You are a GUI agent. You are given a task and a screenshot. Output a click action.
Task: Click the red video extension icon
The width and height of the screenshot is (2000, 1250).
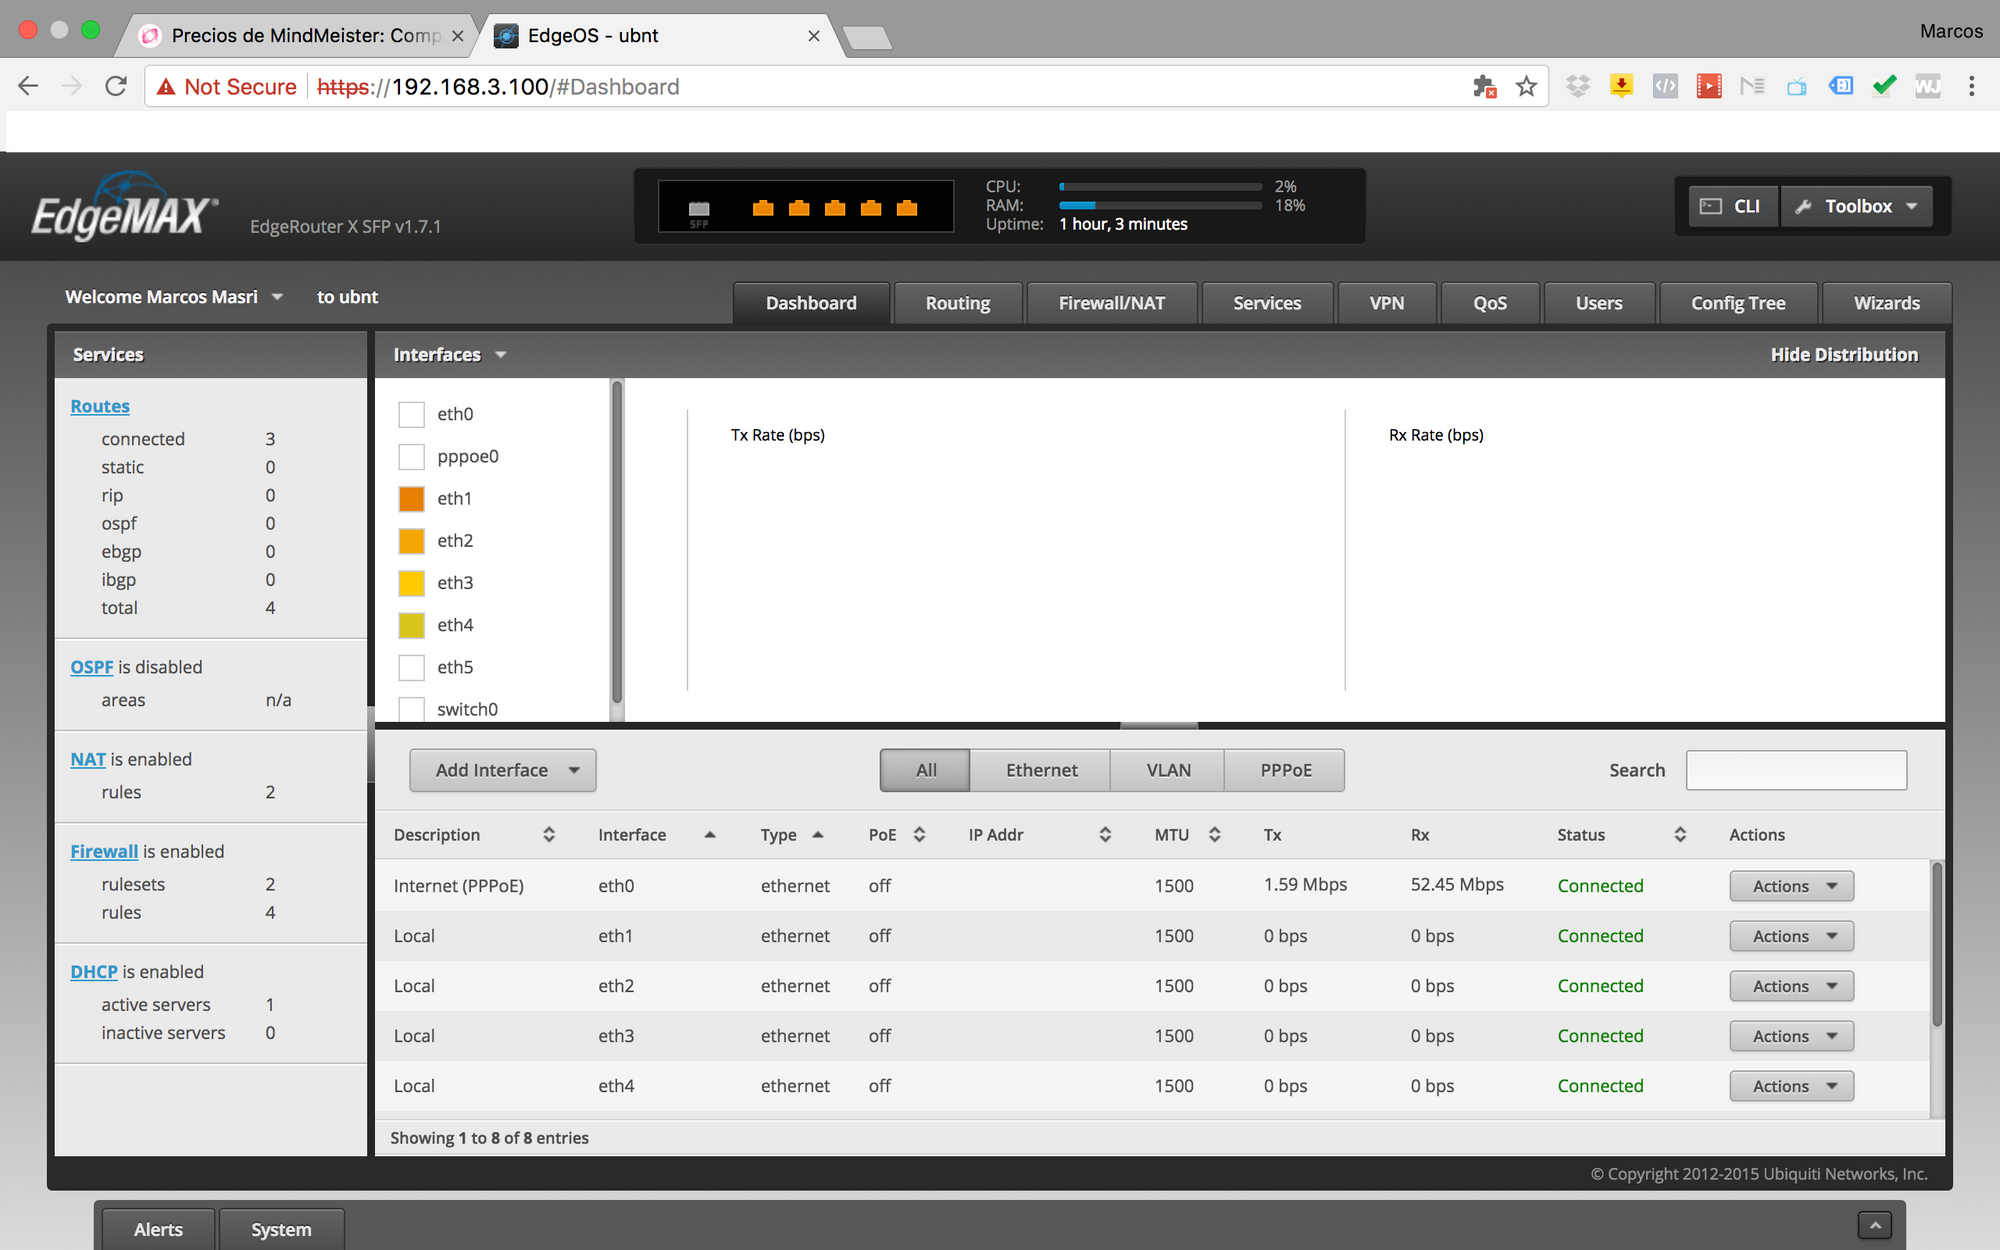[1709, 87]
